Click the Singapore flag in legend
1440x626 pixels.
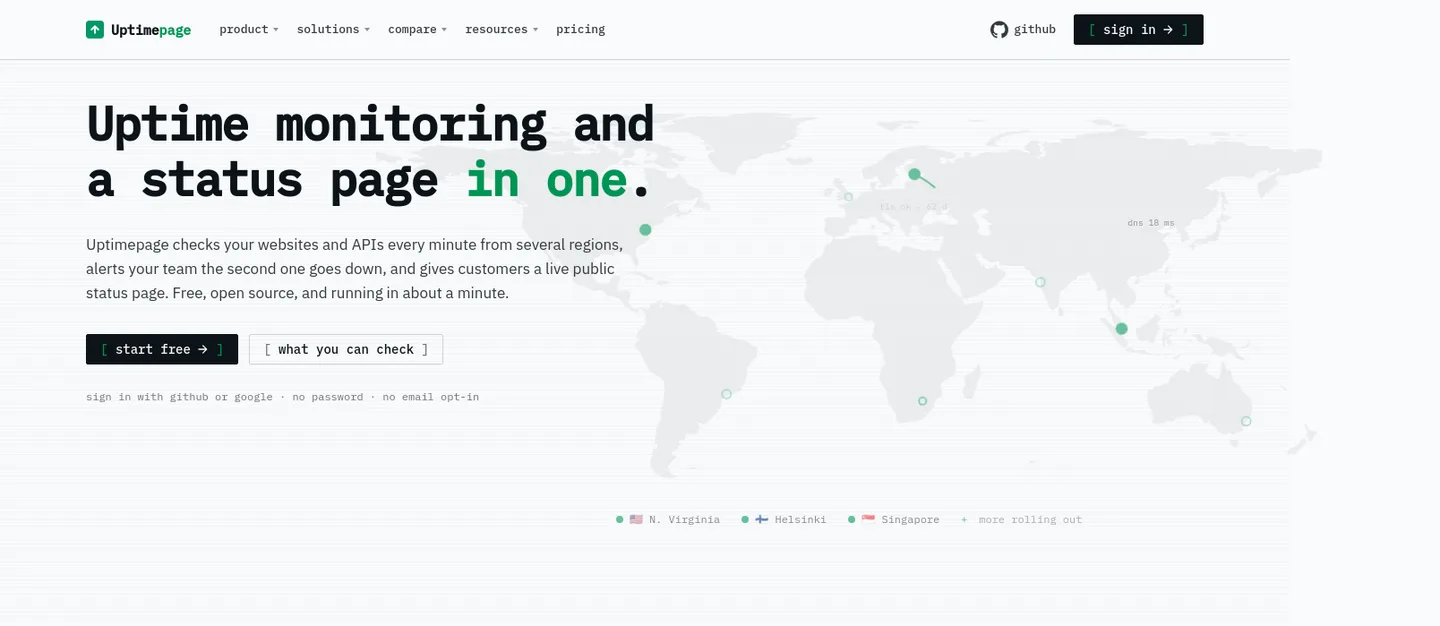point(868,519)
